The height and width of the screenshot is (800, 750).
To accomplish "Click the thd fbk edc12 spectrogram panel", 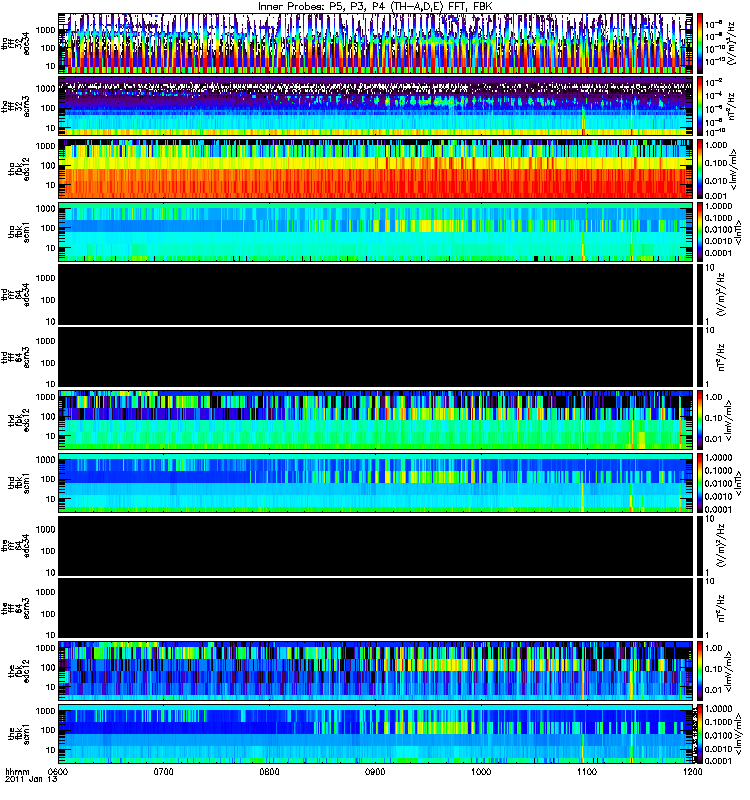I will click(x=376, y=420).
